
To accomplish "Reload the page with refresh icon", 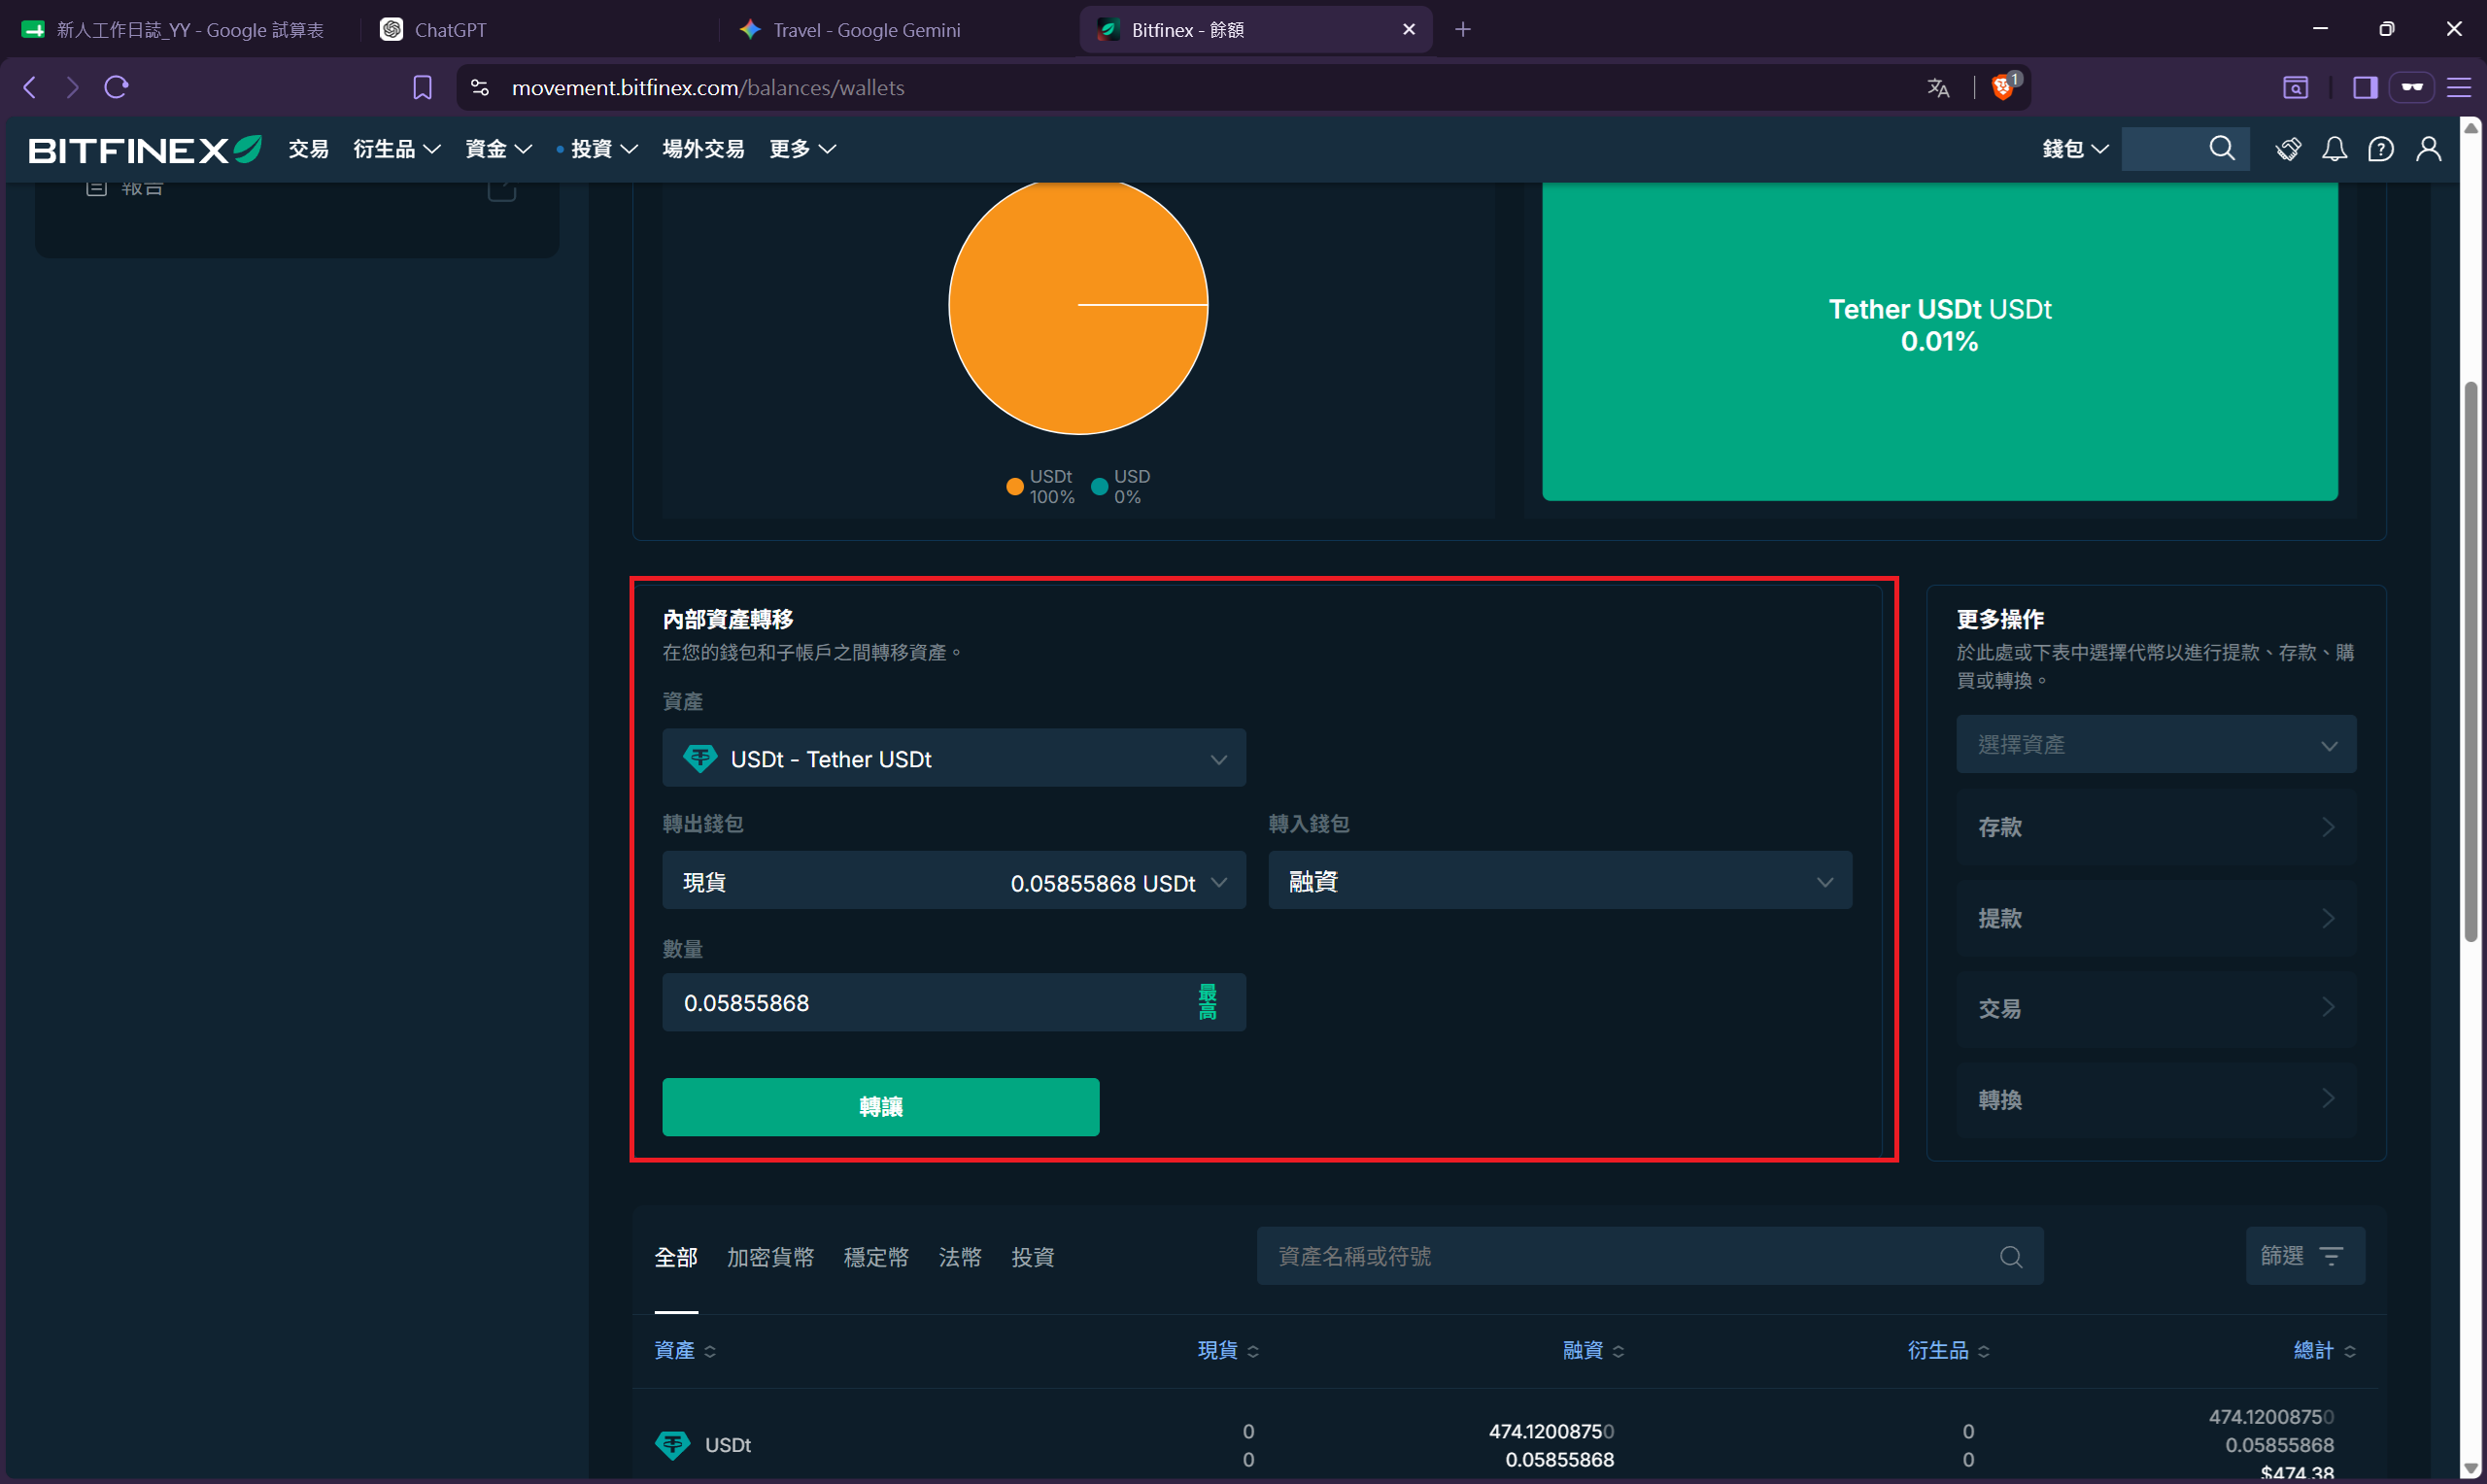I will coord(116,87).
